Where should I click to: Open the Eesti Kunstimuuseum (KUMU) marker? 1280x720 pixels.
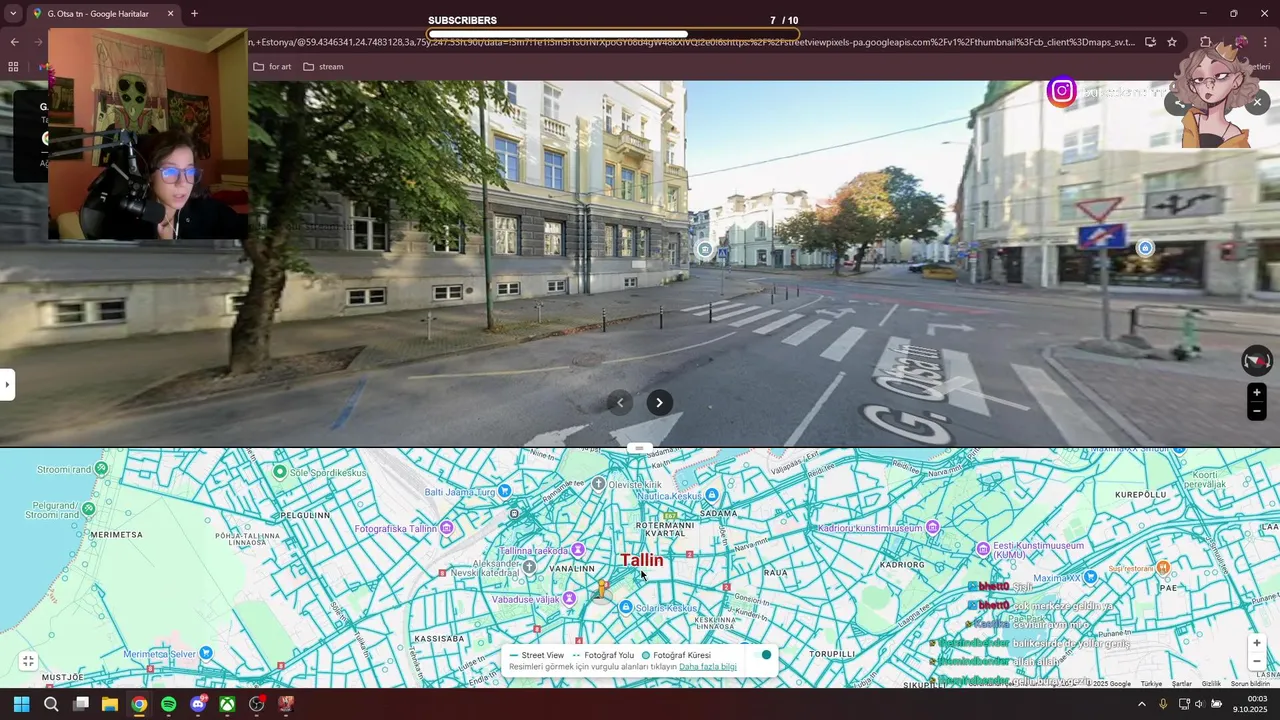point(983,549)
